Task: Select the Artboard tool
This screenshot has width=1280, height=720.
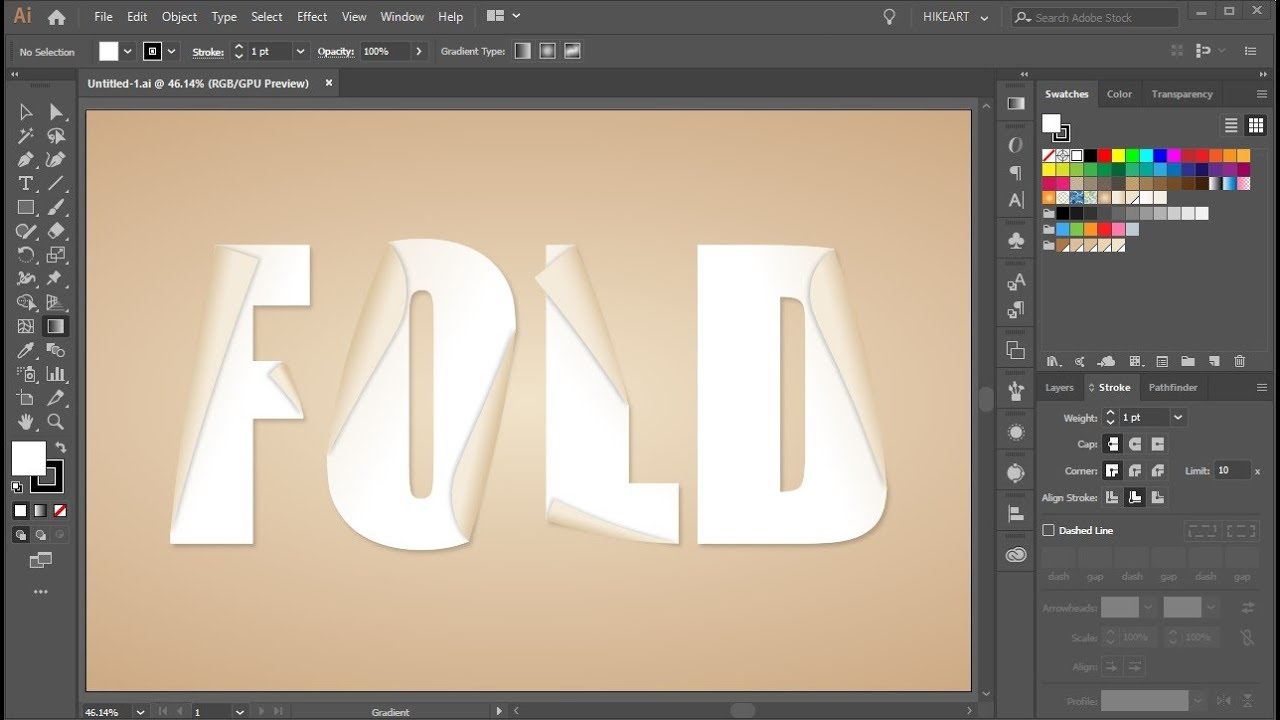Action: [26, 398]
